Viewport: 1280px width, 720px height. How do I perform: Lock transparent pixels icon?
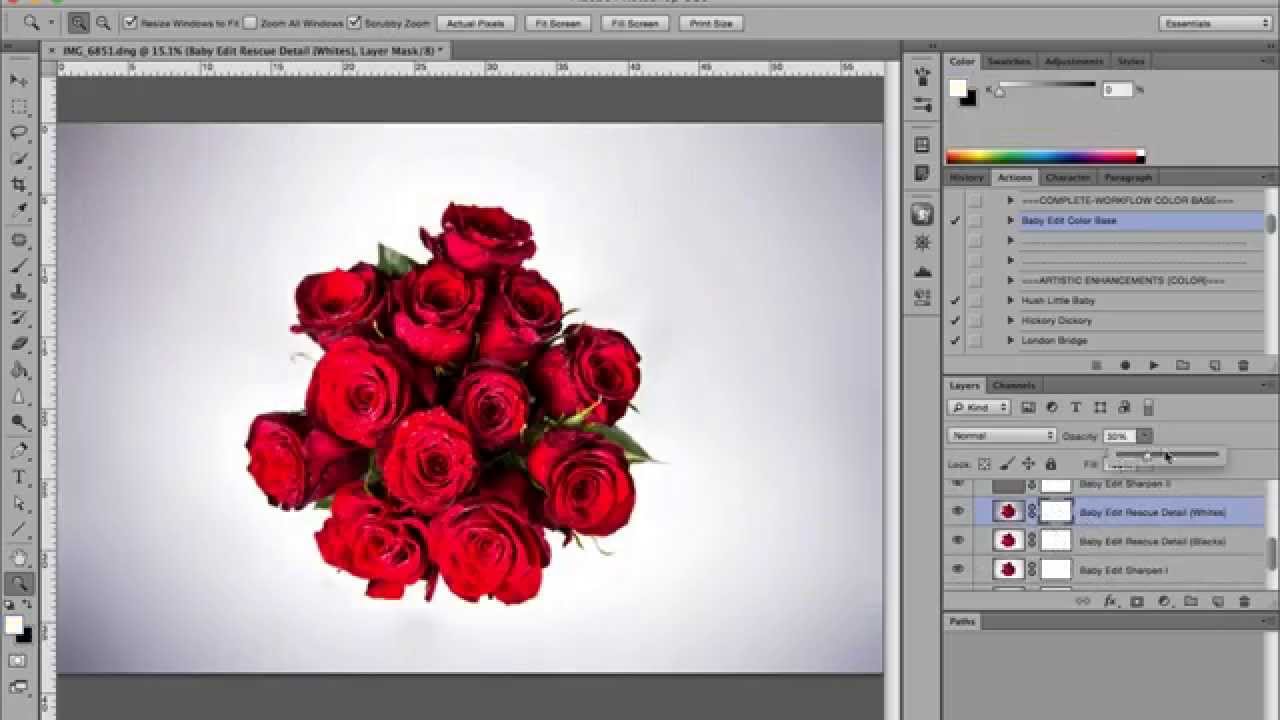pos(984,464)
